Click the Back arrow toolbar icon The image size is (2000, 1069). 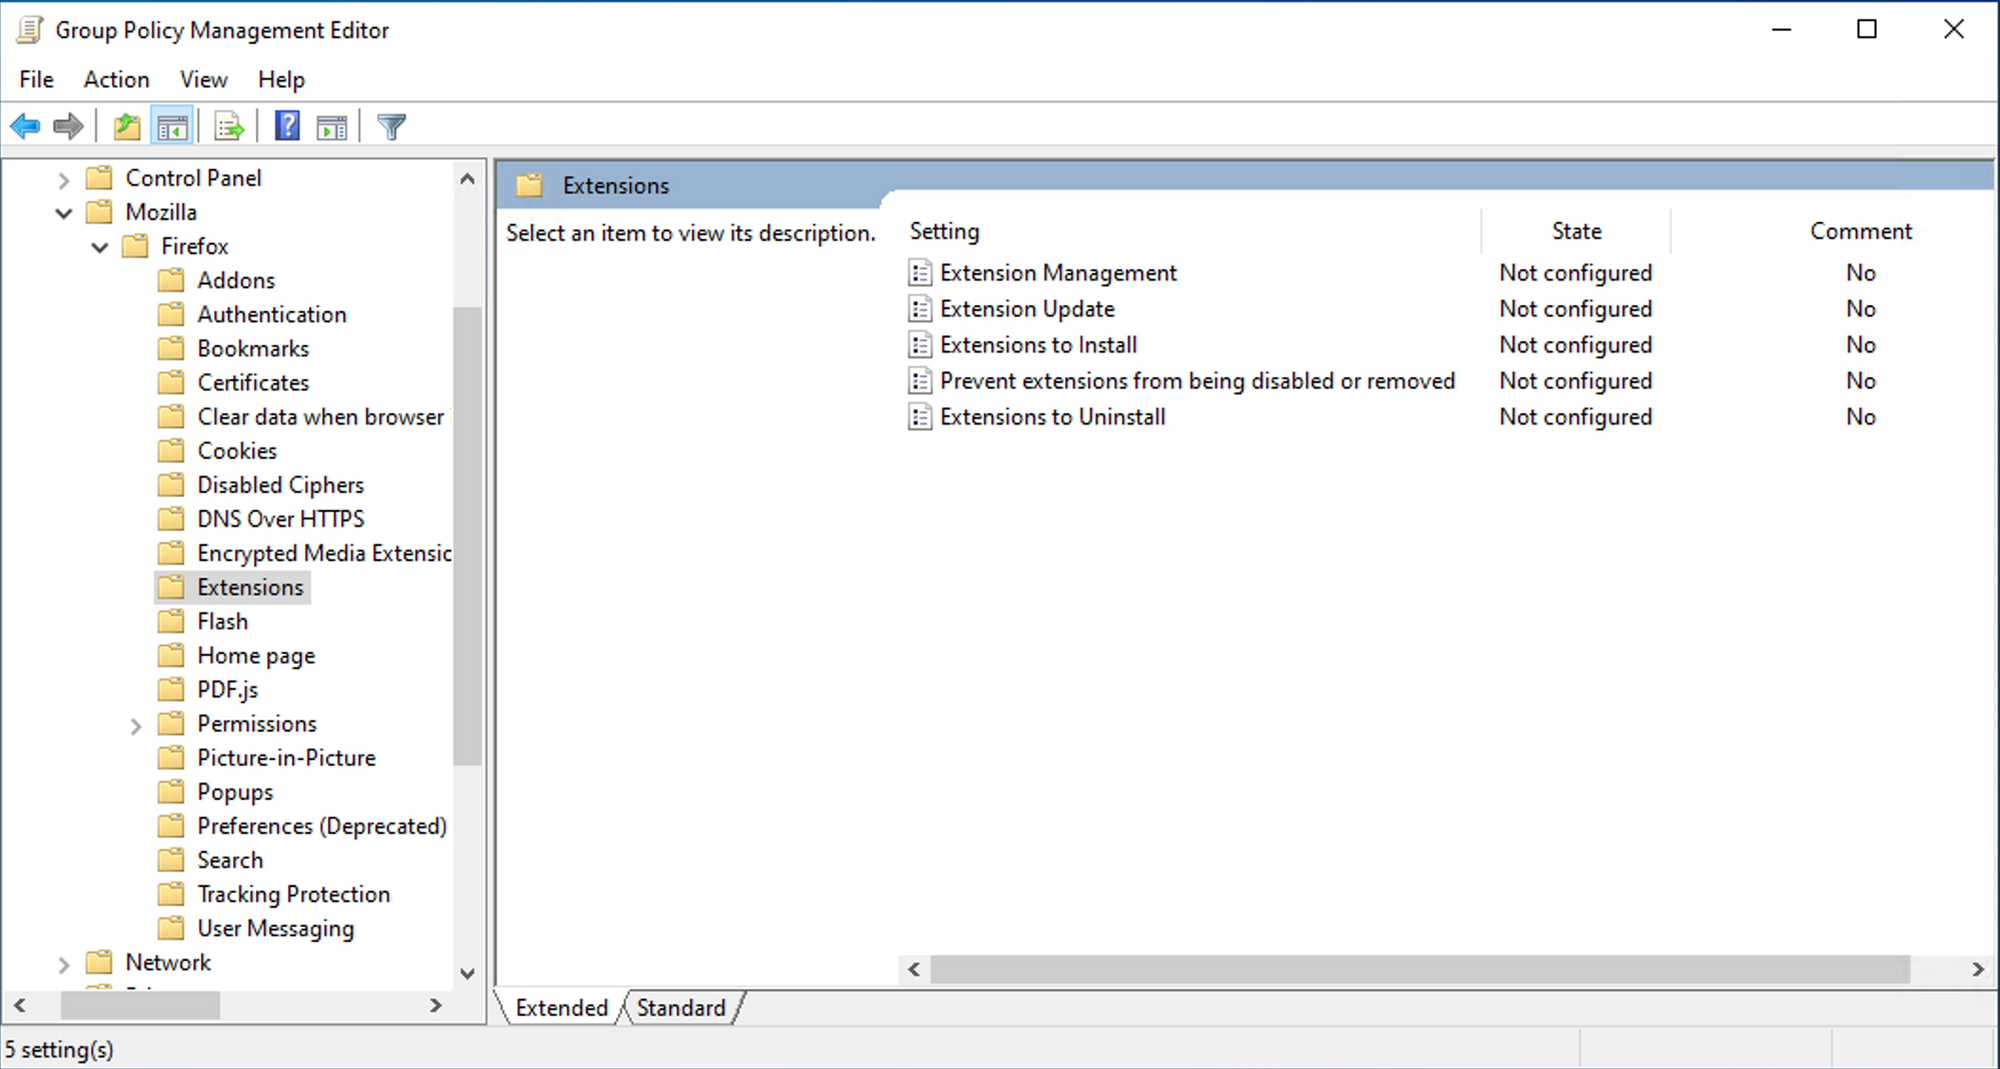[25, 127]
